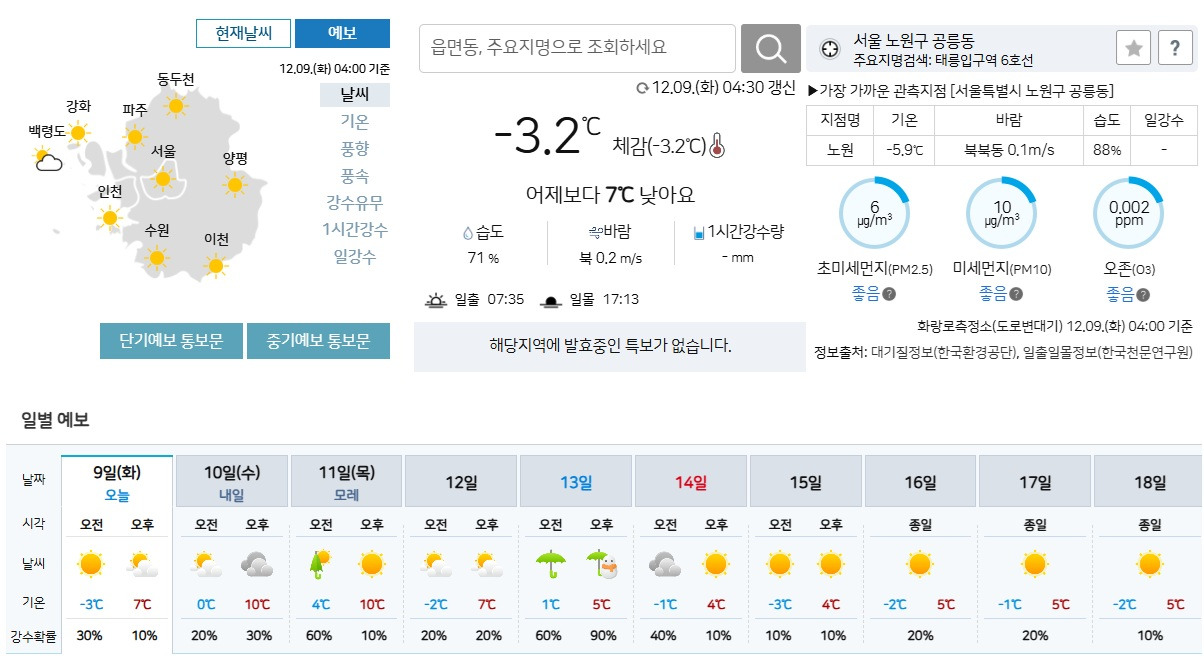
Task: Select the 기온 map layer
Action: pyautogui.click(x=355, y=122)
